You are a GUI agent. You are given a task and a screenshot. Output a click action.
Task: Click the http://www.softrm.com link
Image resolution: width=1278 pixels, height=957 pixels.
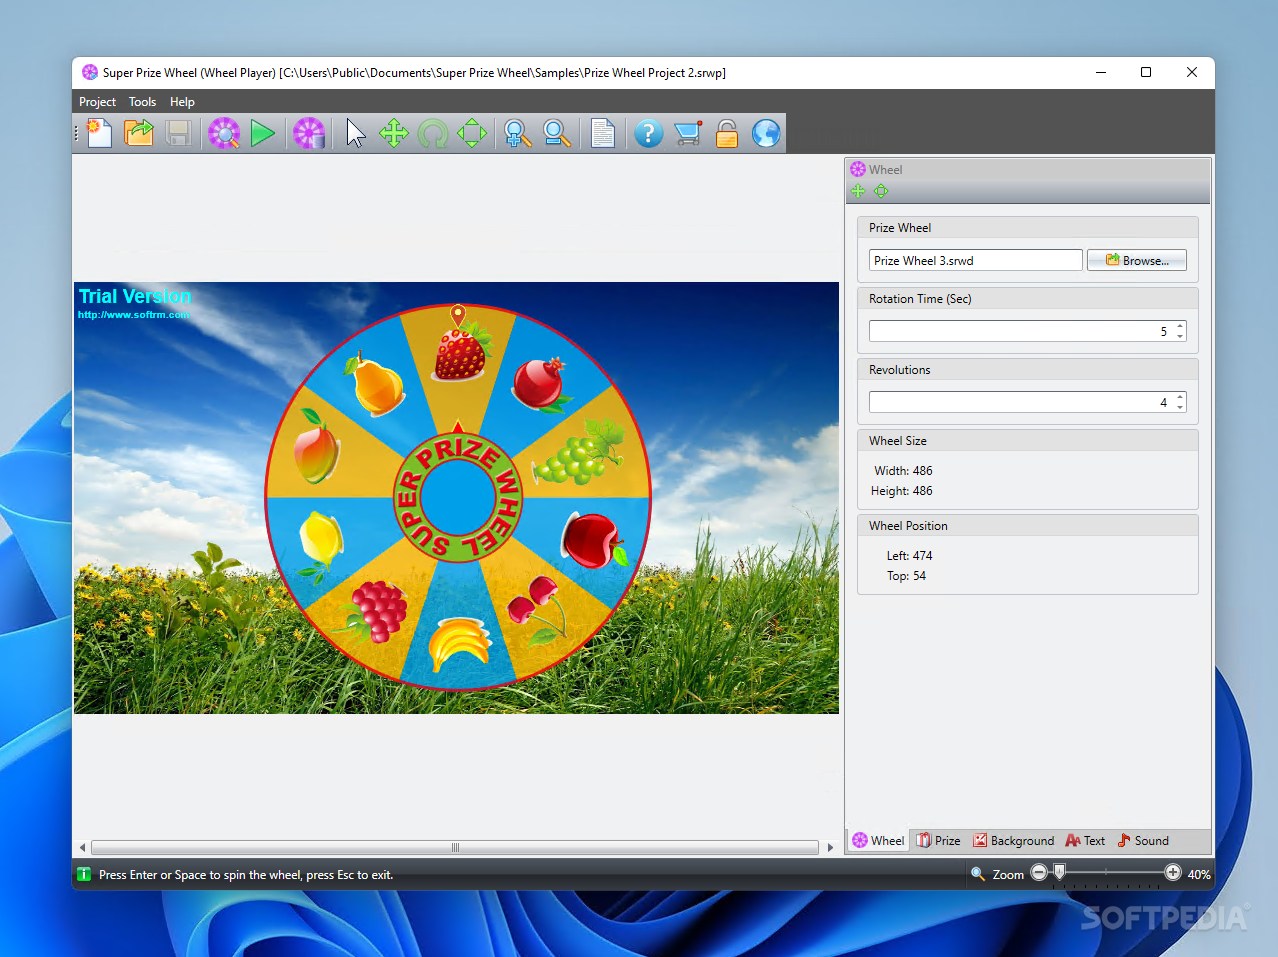pos(134,314)
